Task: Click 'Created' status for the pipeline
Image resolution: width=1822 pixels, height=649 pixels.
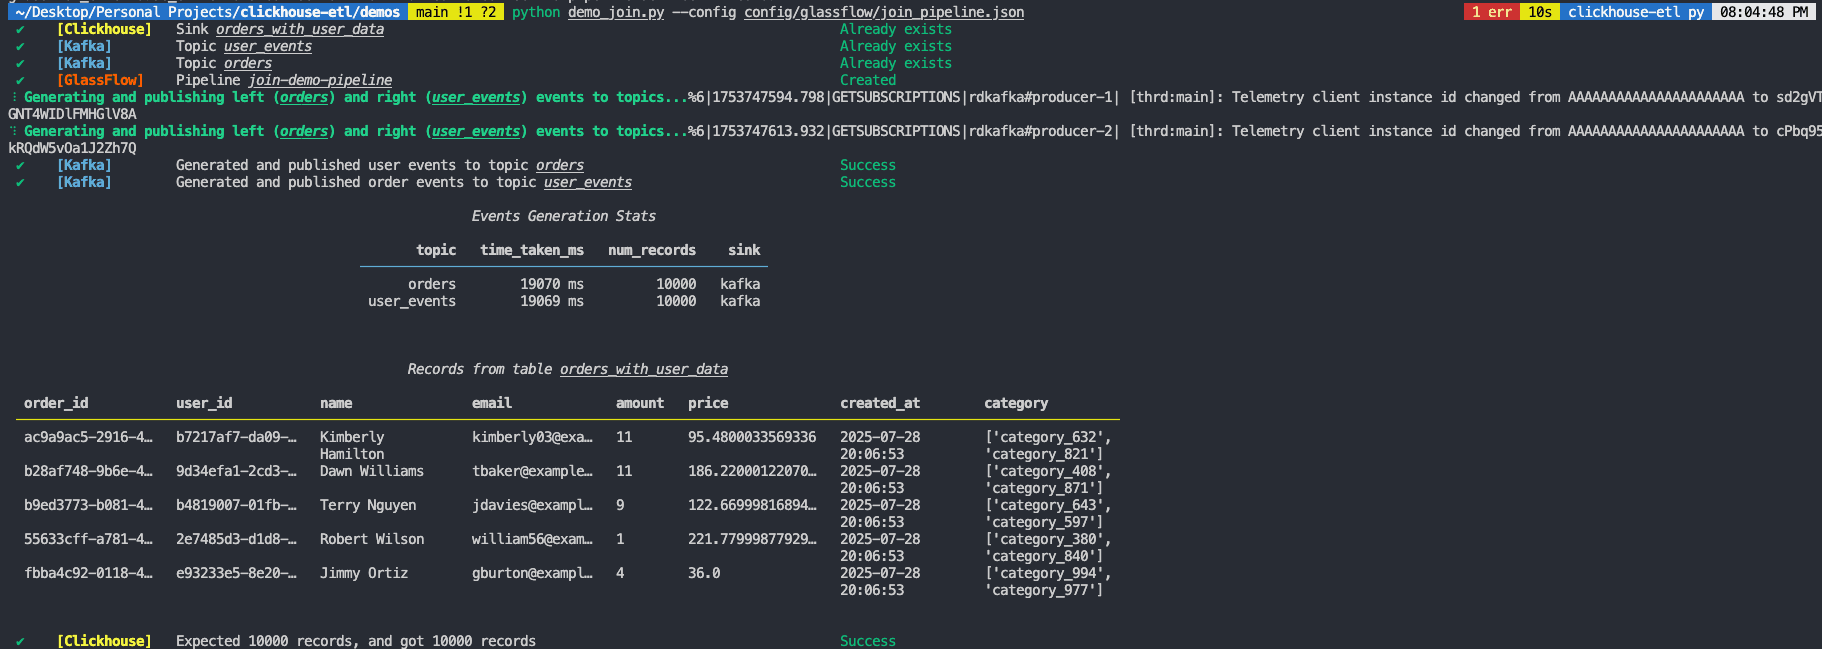Action: click(868, 80)
